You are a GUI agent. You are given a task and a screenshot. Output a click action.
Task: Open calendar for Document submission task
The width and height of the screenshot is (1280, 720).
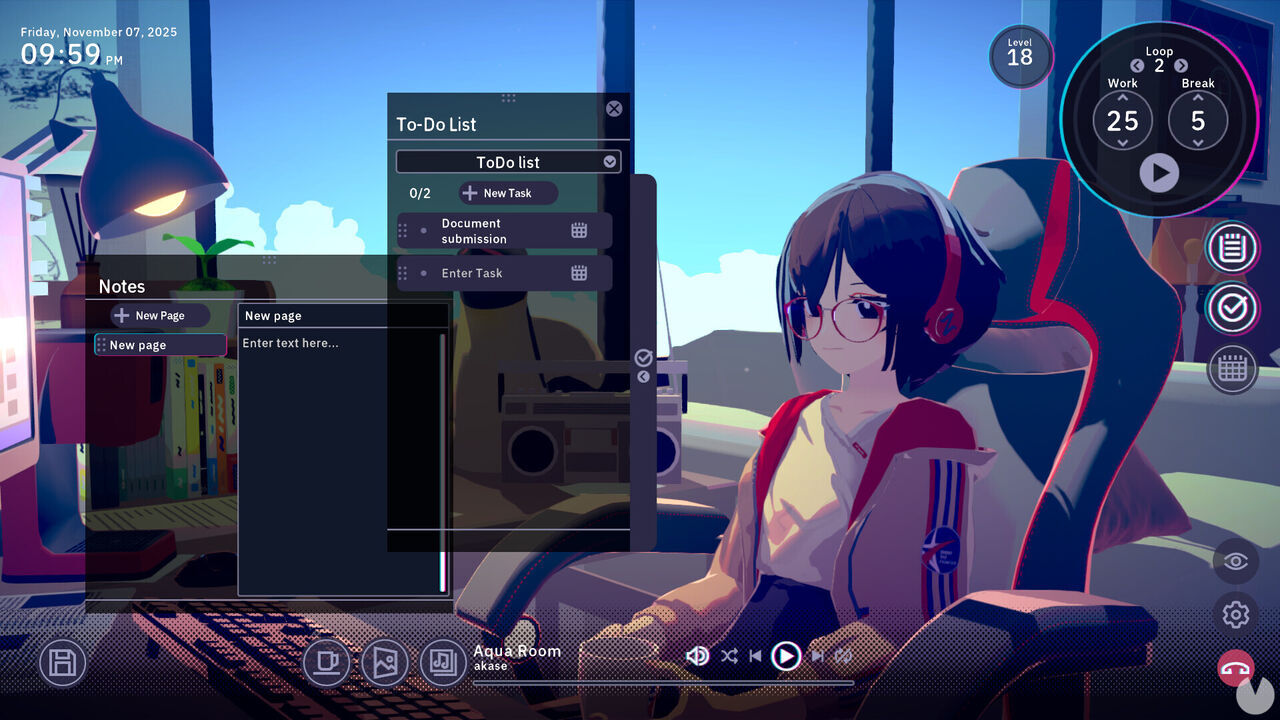tap(579, 231)
